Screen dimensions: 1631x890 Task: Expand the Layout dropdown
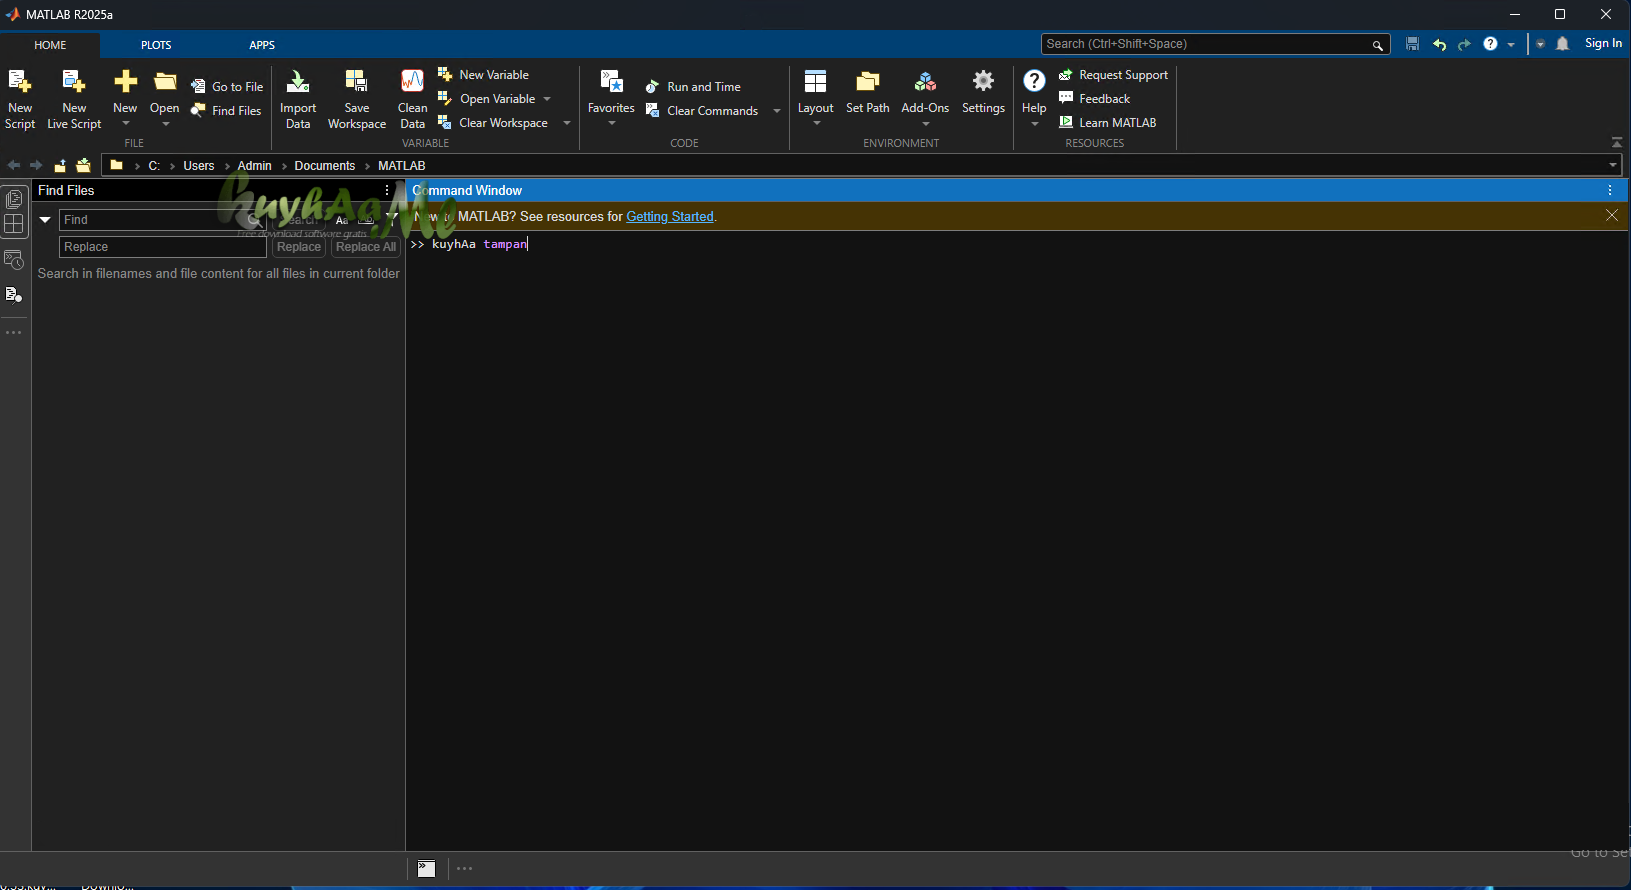point(816,124)
